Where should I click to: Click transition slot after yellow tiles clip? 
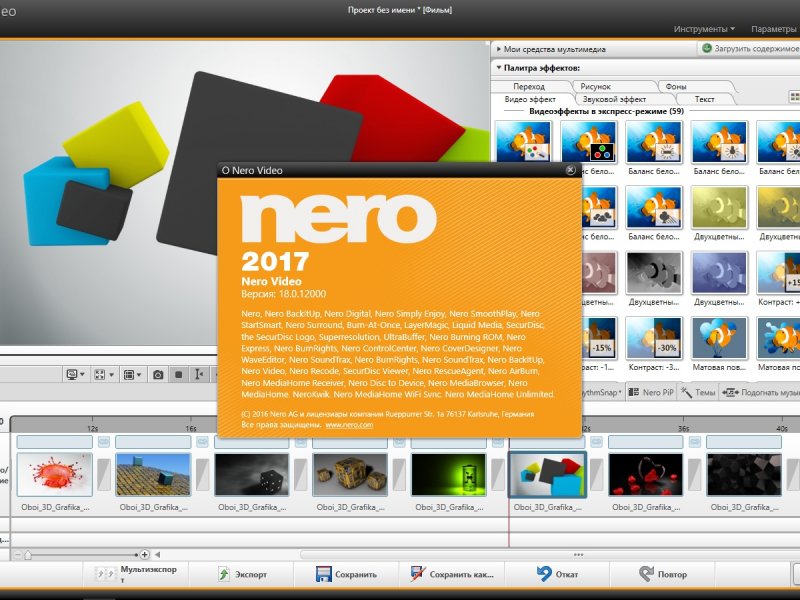point(202,474)
